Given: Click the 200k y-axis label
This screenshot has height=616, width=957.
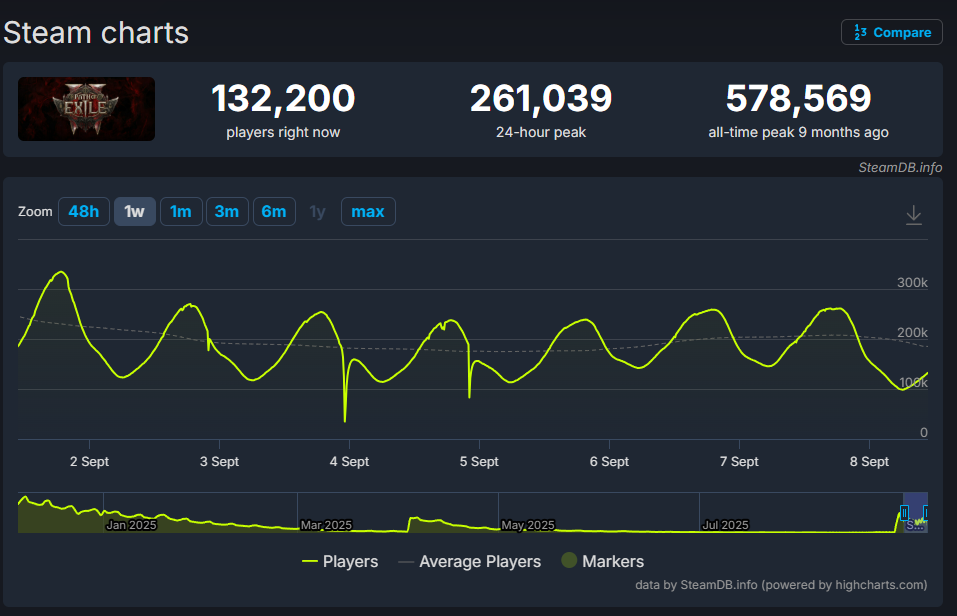Looking at the screenshot, I should [912, 332].
